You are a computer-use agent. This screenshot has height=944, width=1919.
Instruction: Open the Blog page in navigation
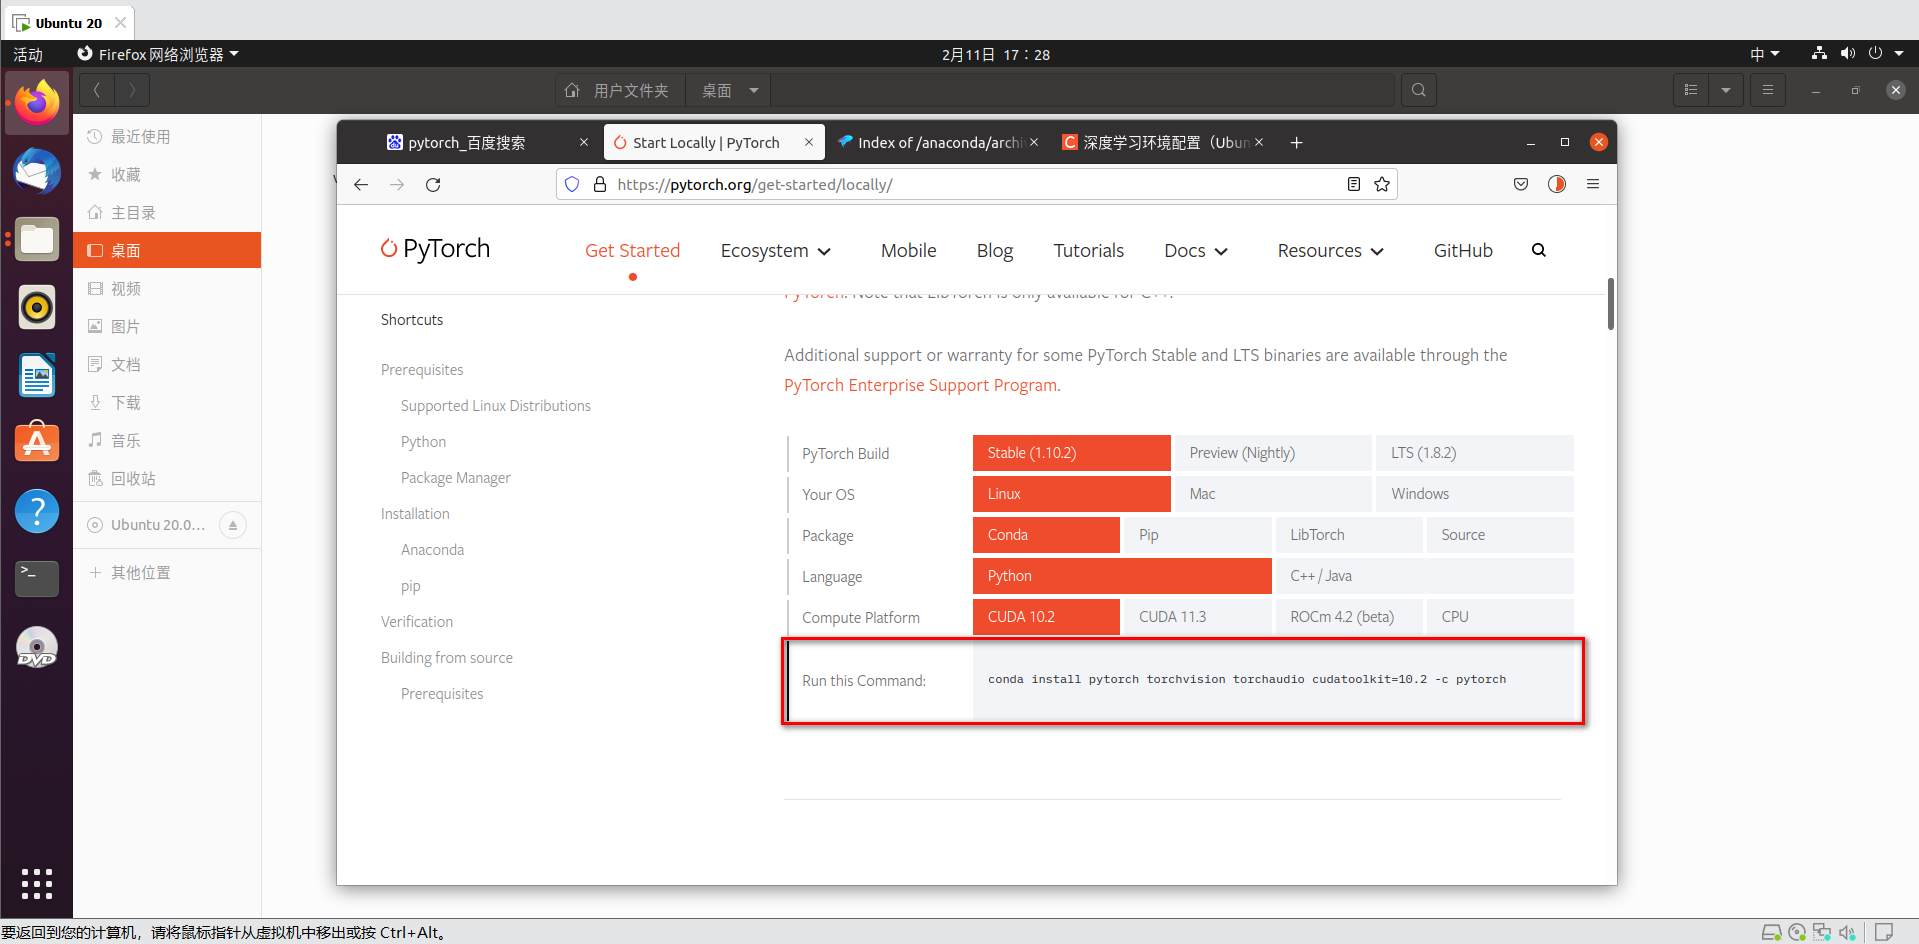(994, 250)
